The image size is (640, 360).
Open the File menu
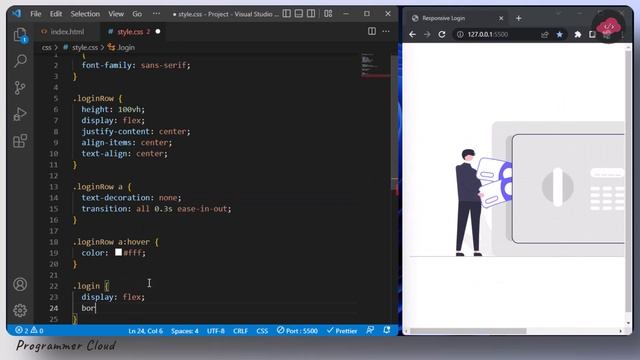[x=36, y=14]
